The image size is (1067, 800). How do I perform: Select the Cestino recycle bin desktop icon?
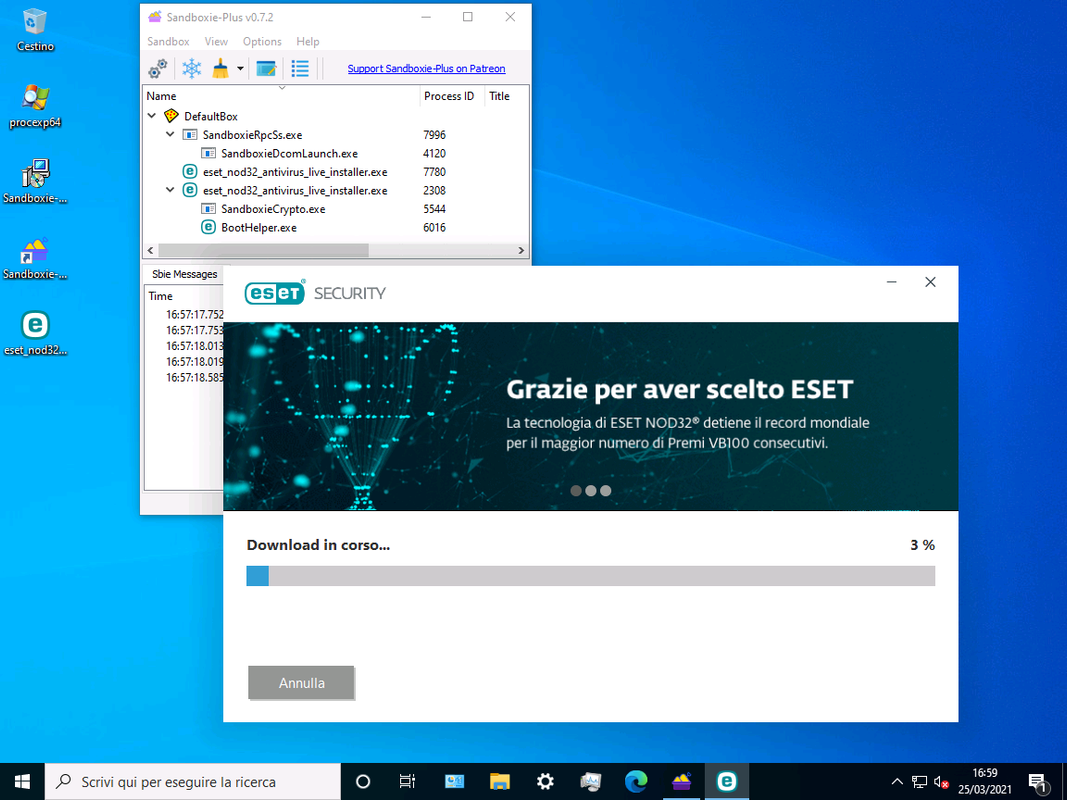click(x=35, y=29)
